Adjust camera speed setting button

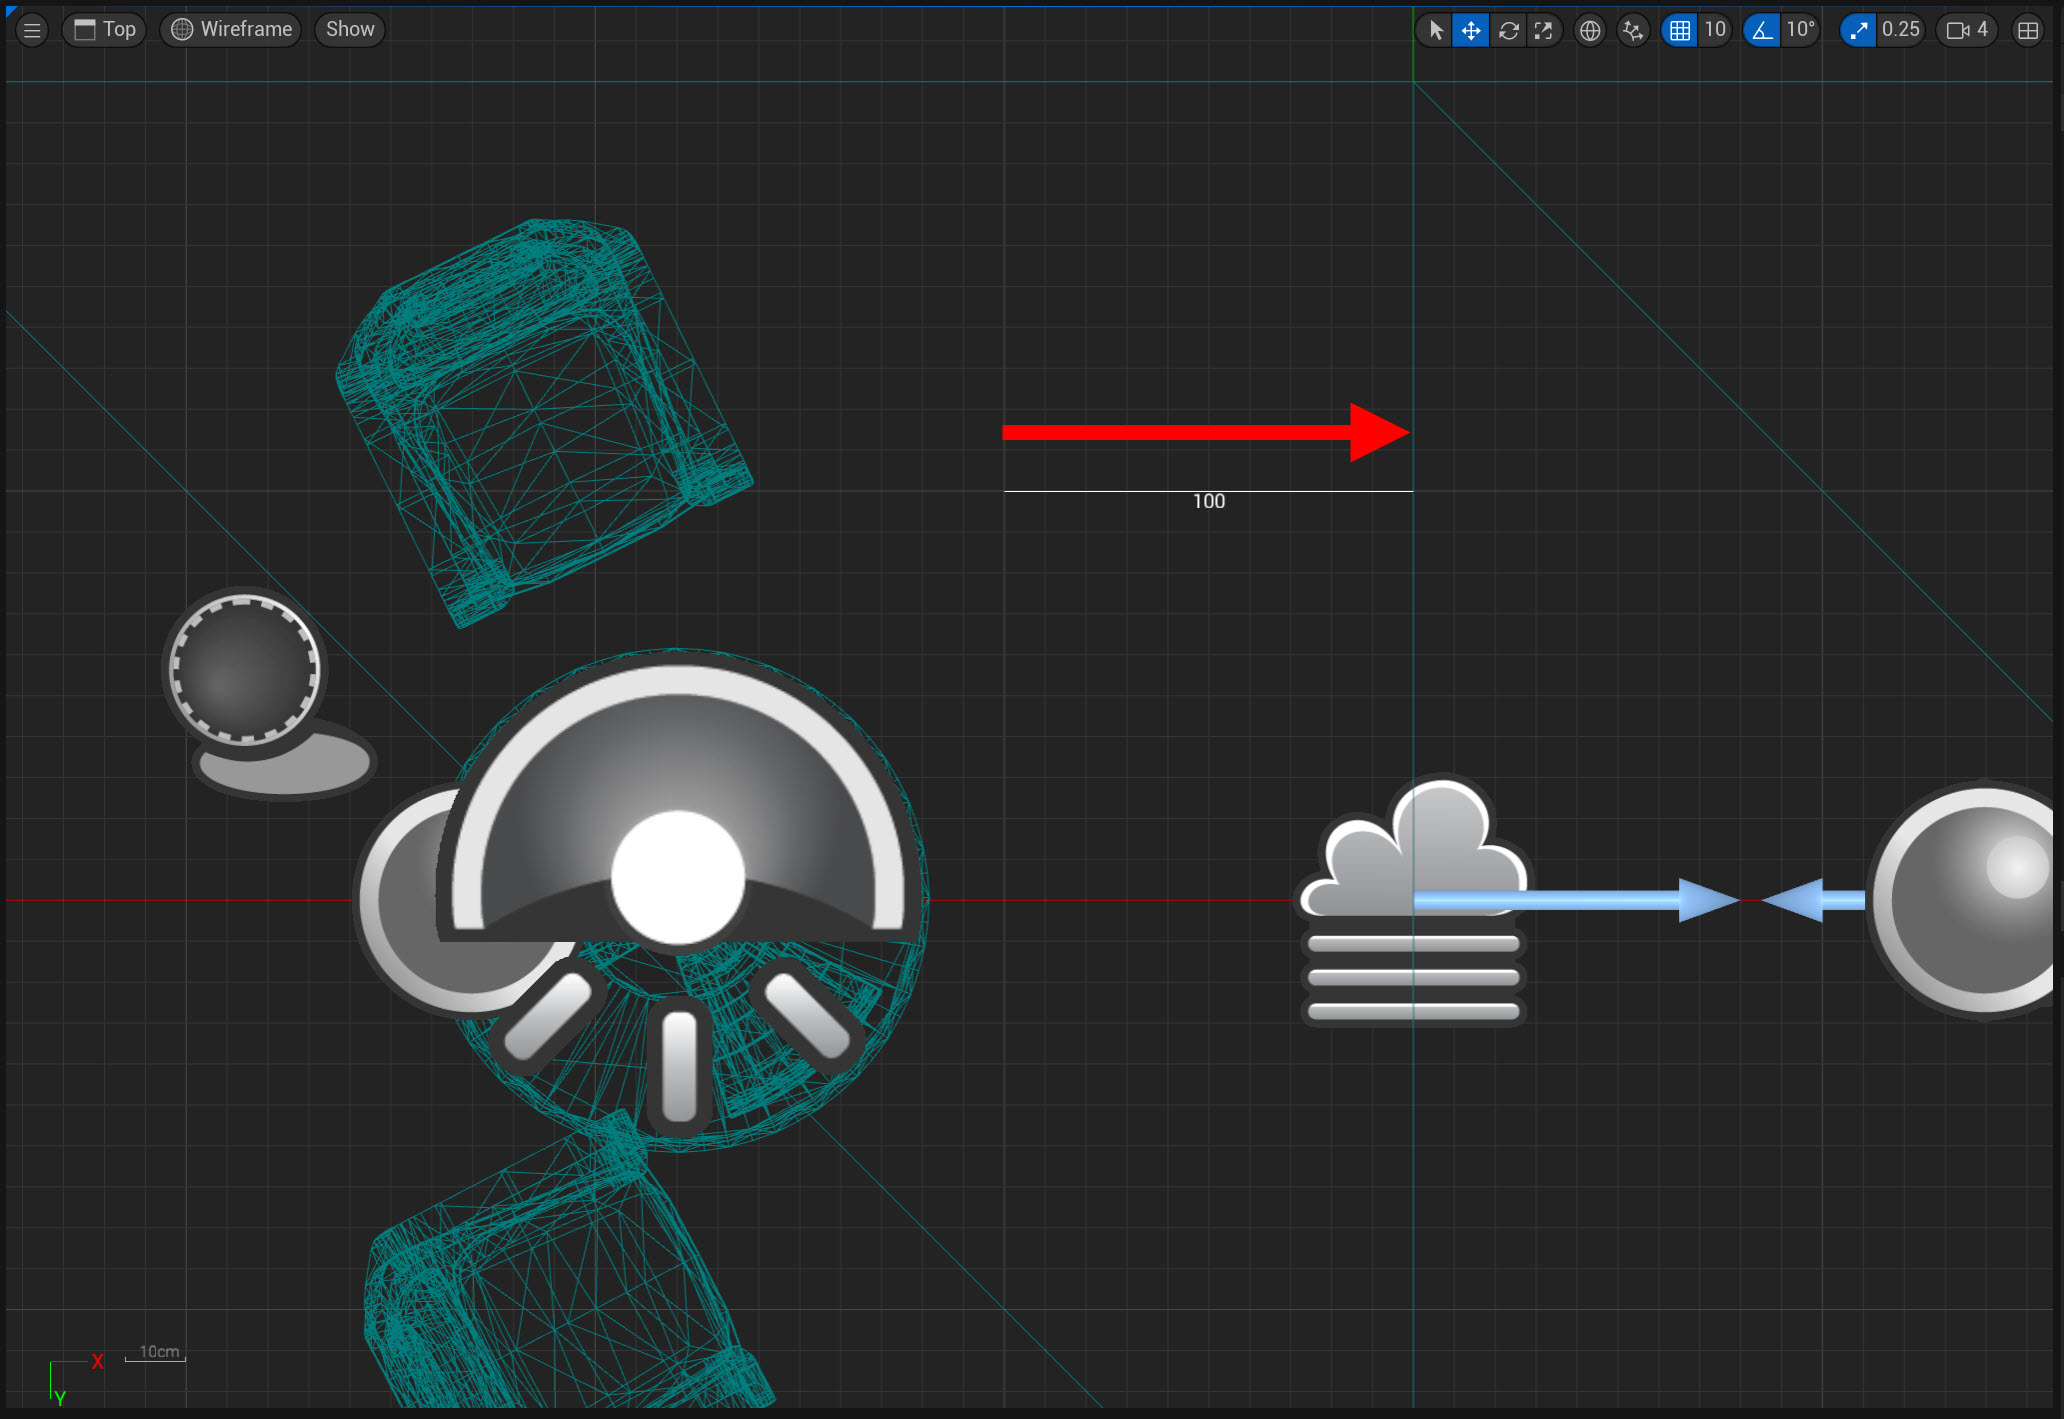(1966, 30)
